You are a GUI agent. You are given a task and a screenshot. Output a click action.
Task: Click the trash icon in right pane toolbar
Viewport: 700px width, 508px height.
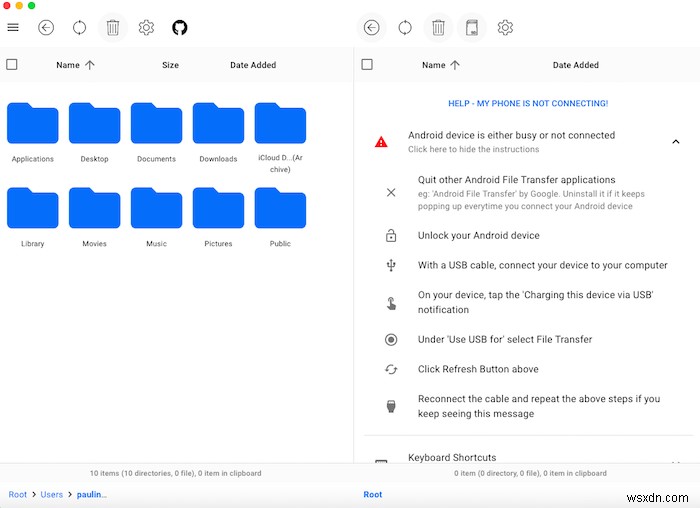(x=438, y=28)
